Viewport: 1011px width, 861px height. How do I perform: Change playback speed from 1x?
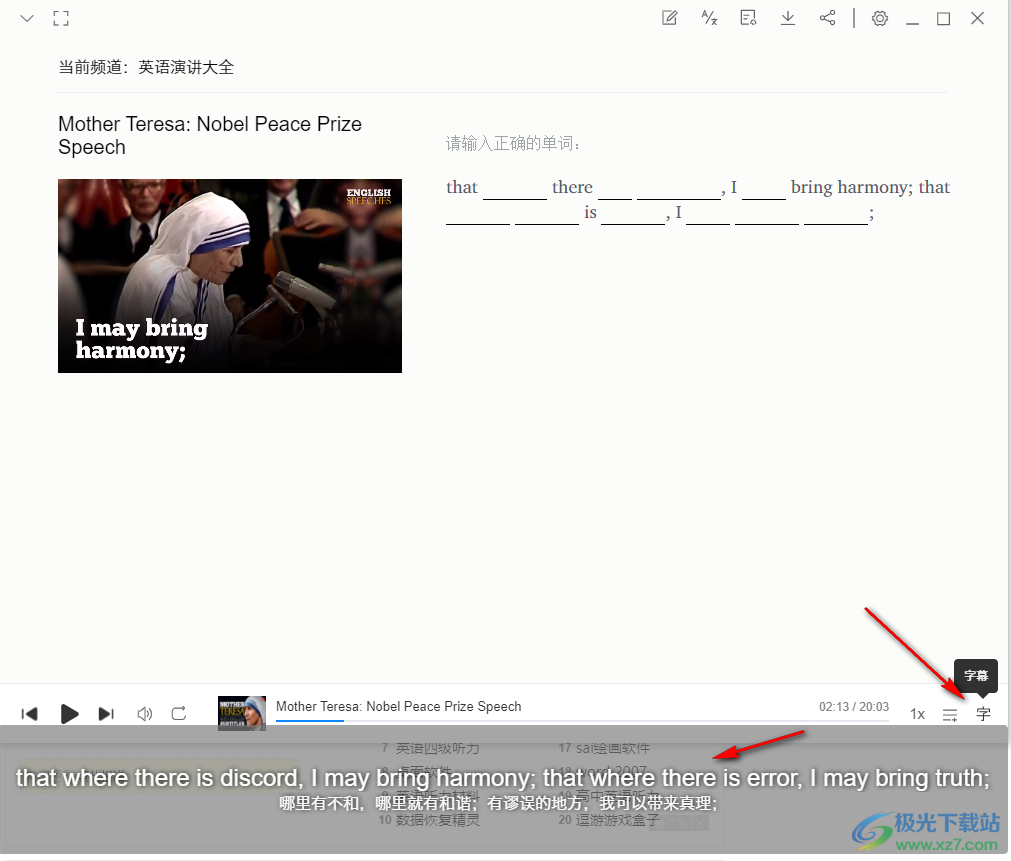[x=918, y=714]
